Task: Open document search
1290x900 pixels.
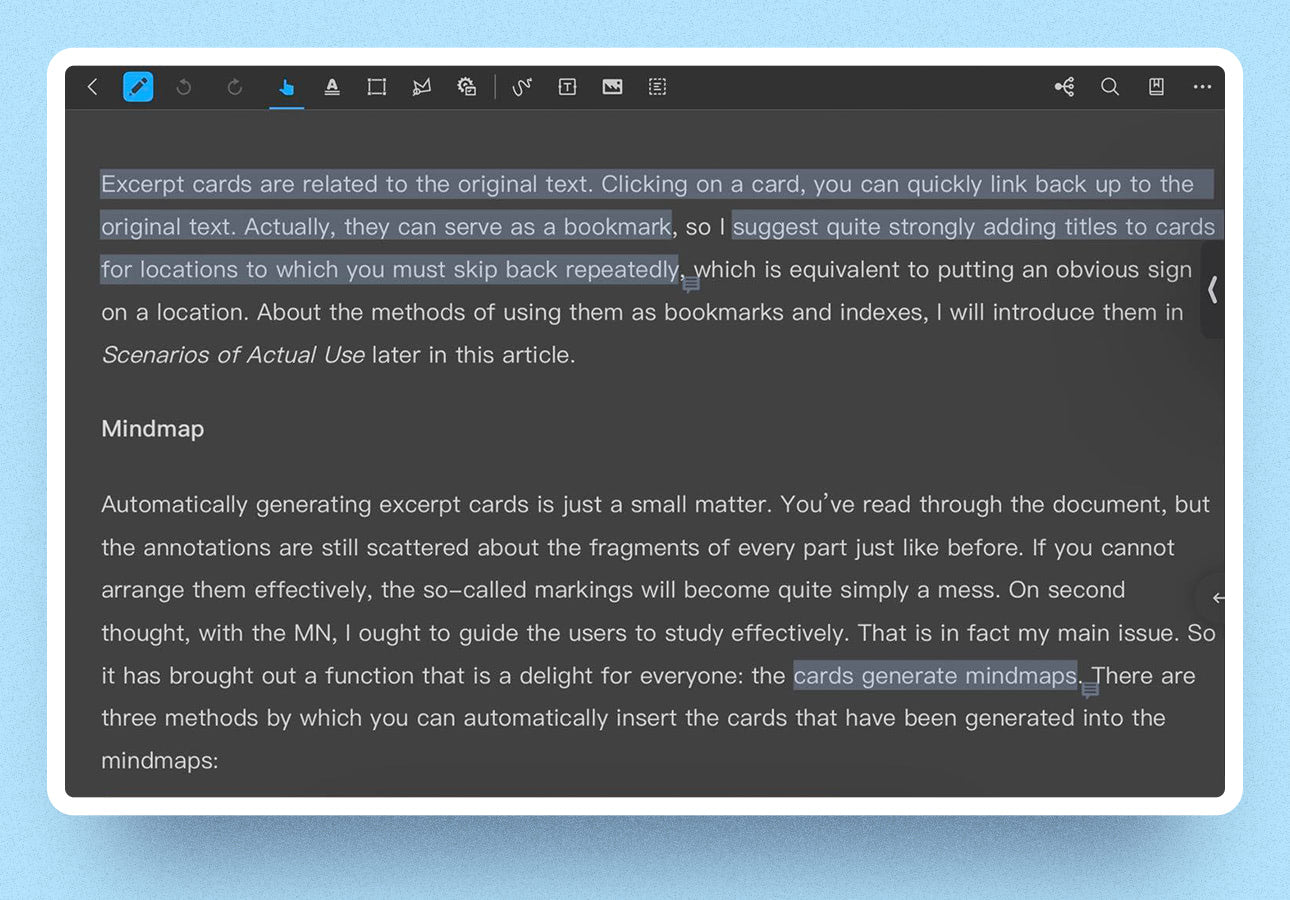Action: (x=1110, y=87)
